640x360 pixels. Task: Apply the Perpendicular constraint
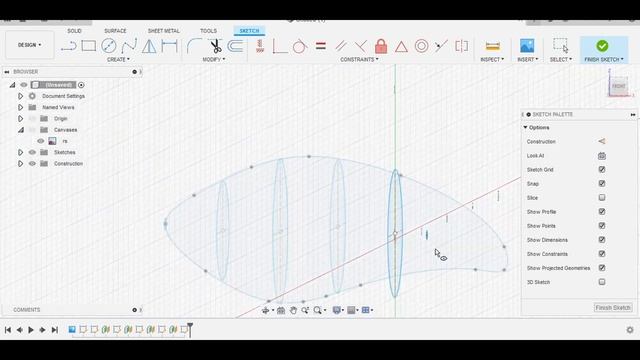coord(361,46)
